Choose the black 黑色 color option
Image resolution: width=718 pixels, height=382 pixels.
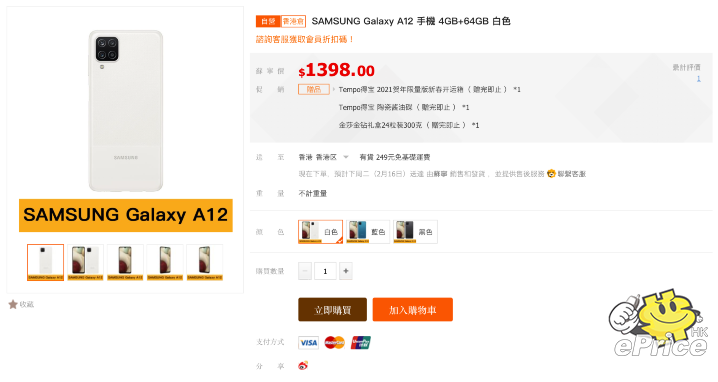(415, 232)
